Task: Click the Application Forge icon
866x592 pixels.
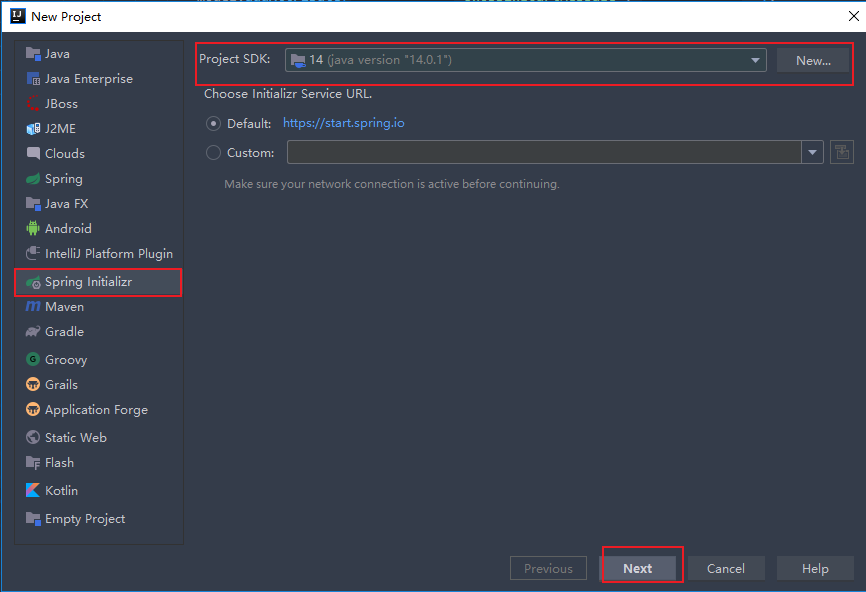Action: pyautogui.click(x=33, y=409)
